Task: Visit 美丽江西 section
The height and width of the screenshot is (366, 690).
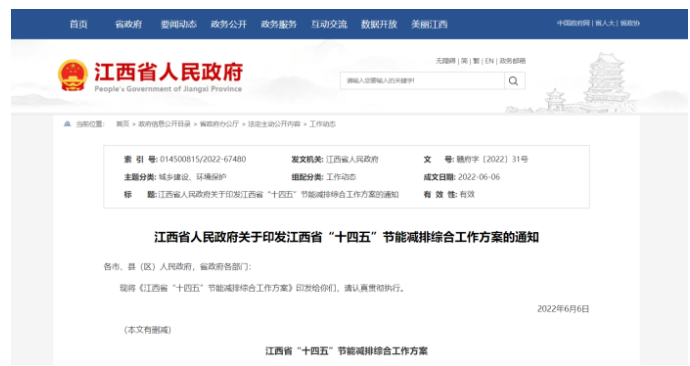Action: coord(429,24)
